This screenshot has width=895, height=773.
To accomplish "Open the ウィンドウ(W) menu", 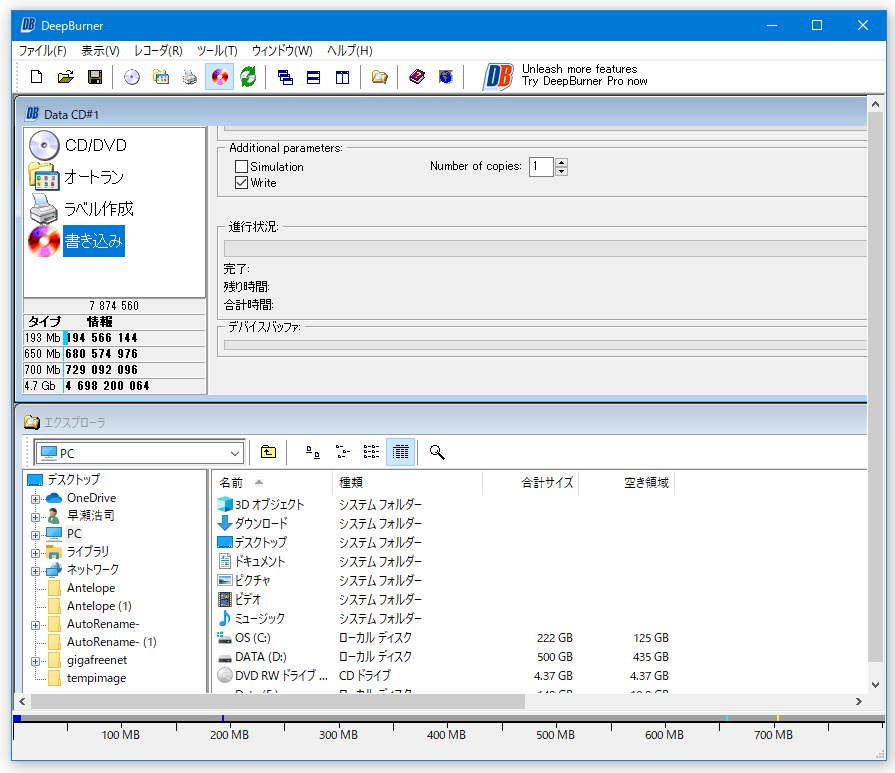I will click(x=282, y=51).
